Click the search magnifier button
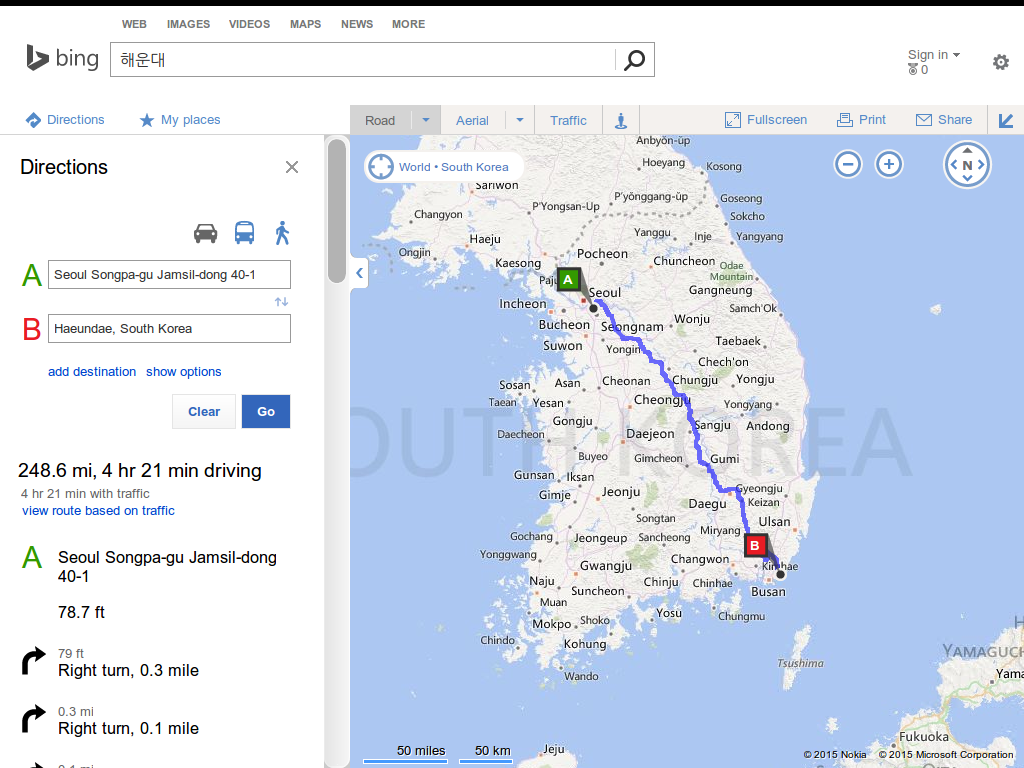 pyautogui.click(x=634, y=60)
